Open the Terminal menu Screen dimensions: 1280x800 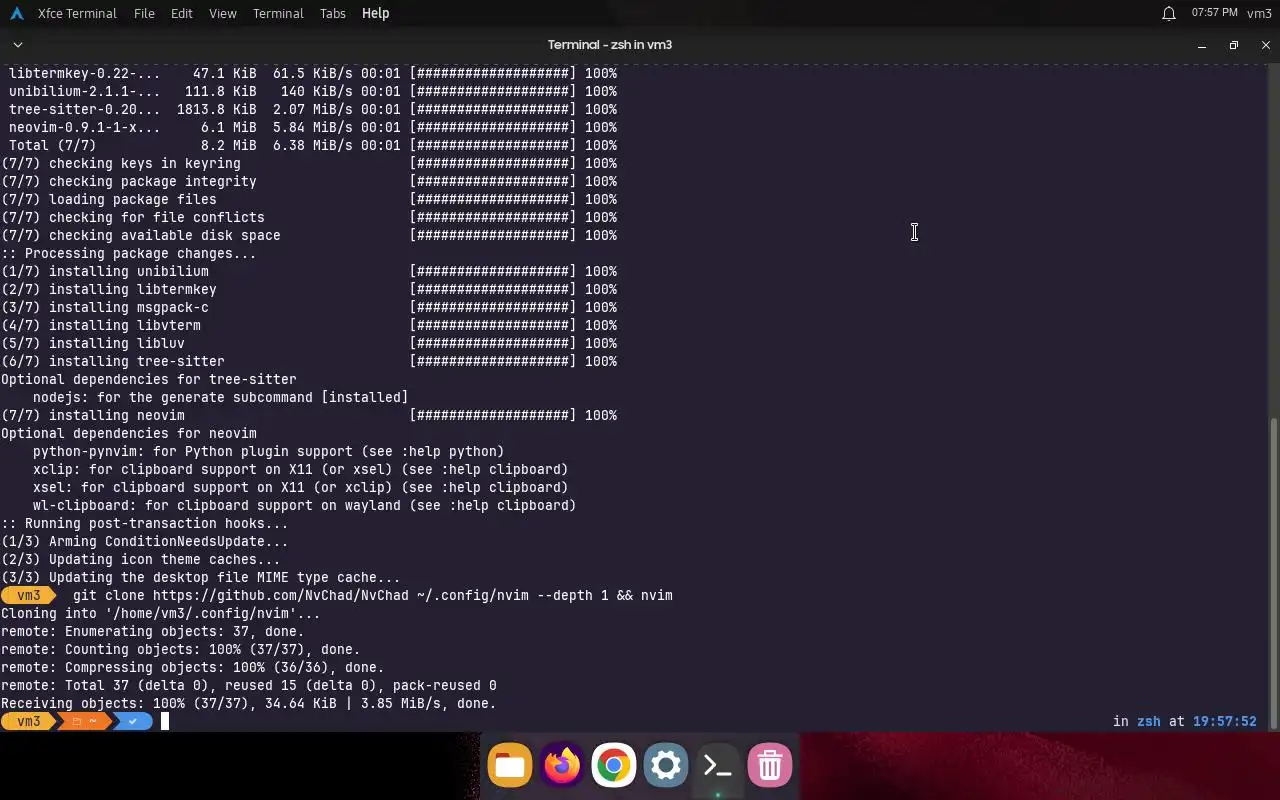coord(278,13)
